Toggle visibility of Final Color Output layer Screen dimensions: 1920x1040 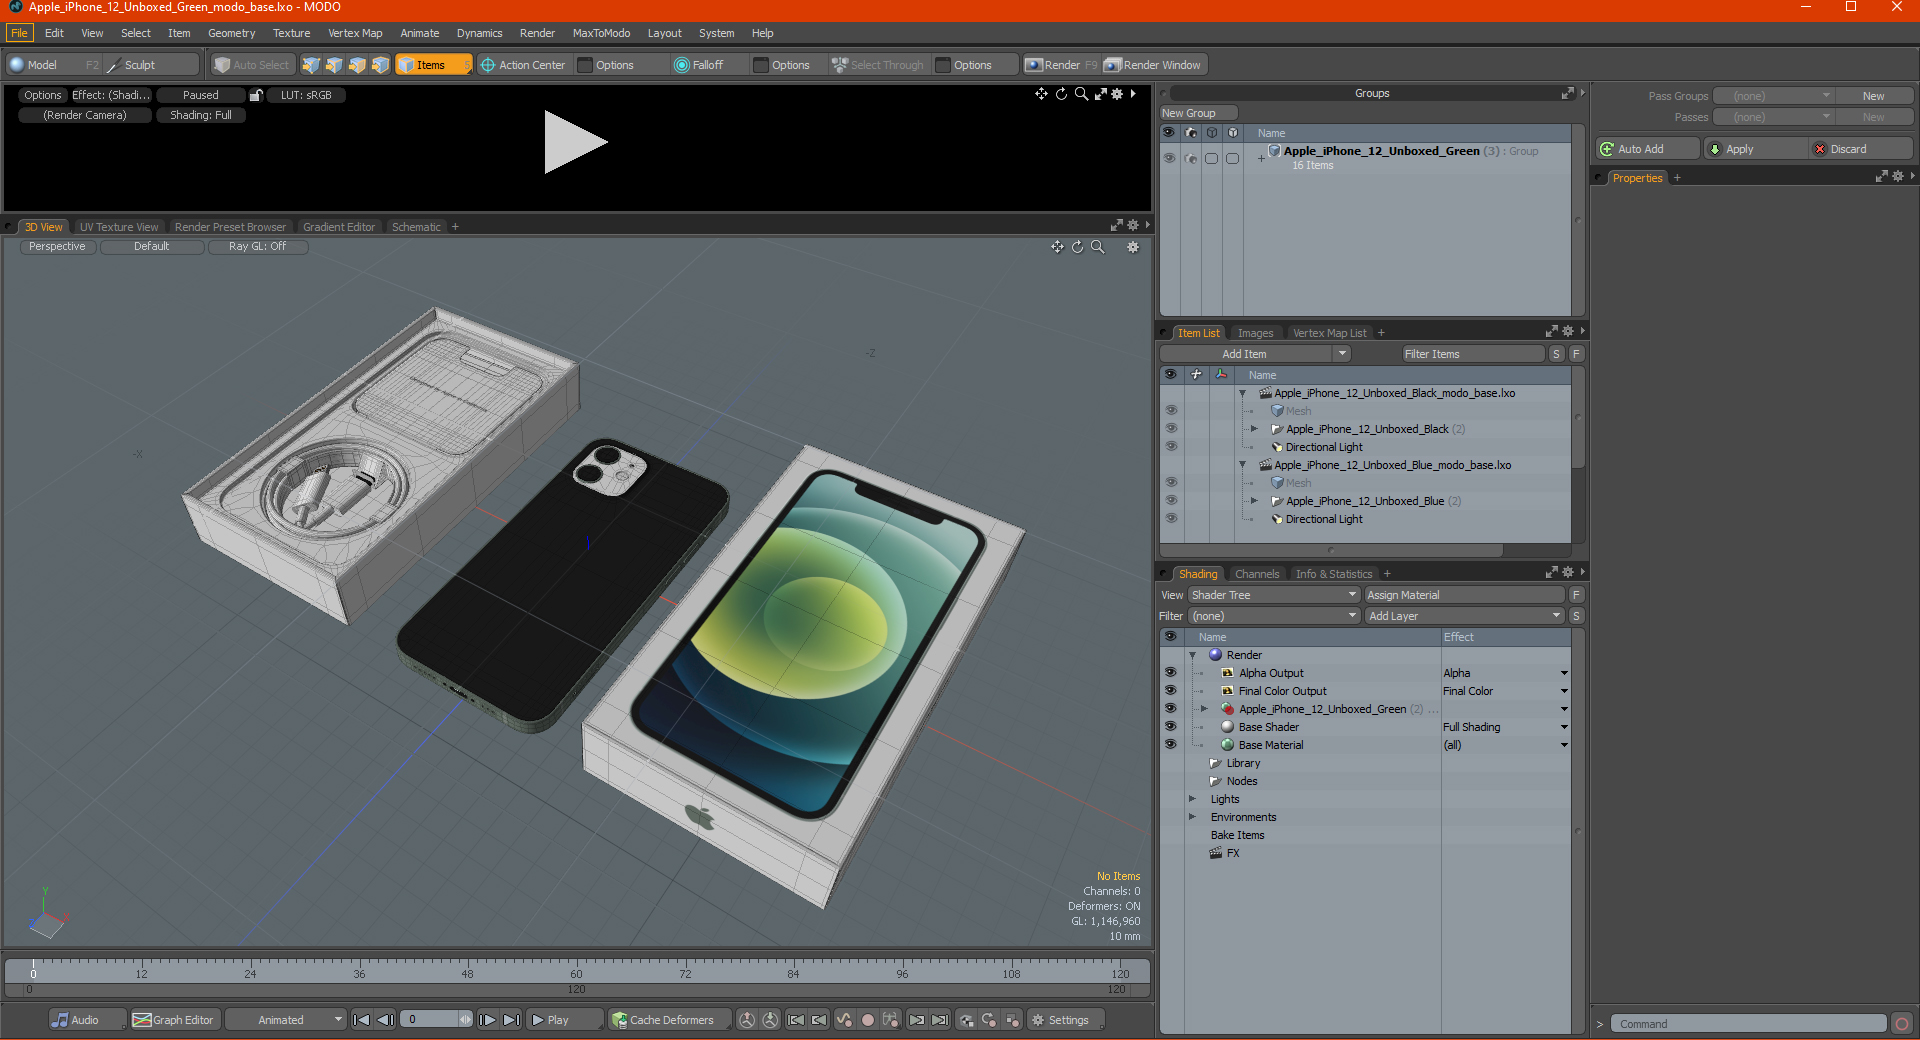[x=1170, y=691]
